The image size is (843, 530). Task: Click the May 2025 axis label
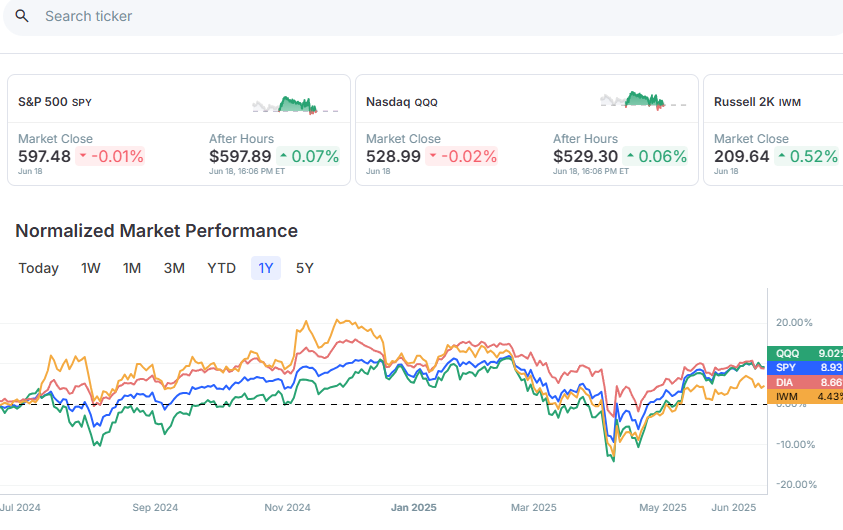pos(662,507)
